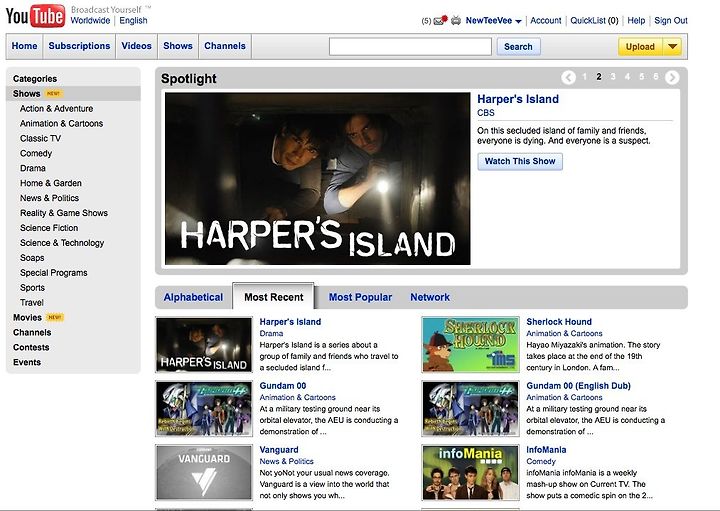The image size is (720, 511).
Task: Click Watch This Show button
Action: [520, 161]
